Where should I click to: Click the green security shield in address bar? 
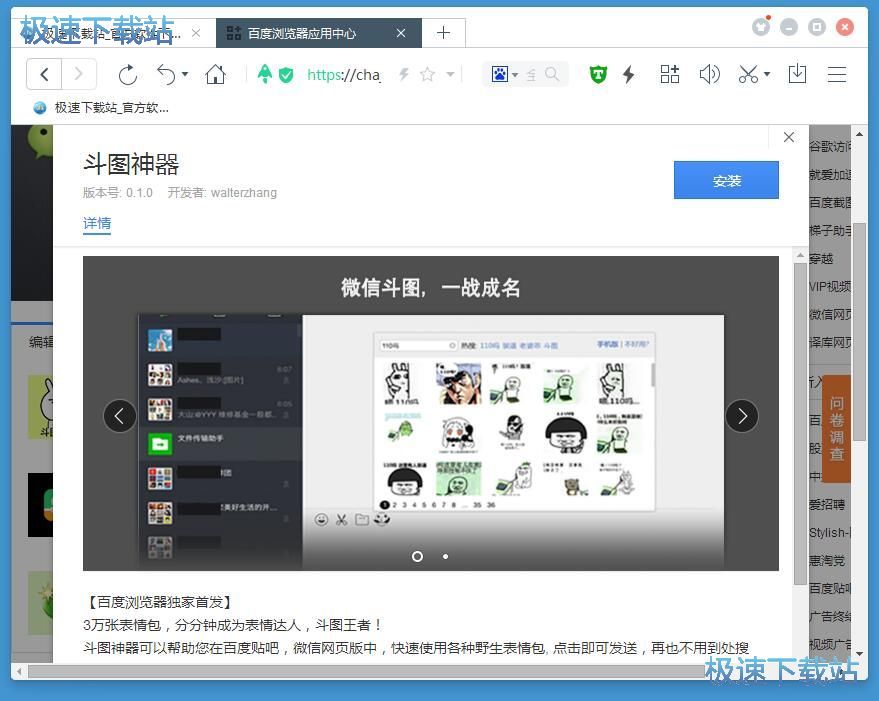tap(286, 75)
